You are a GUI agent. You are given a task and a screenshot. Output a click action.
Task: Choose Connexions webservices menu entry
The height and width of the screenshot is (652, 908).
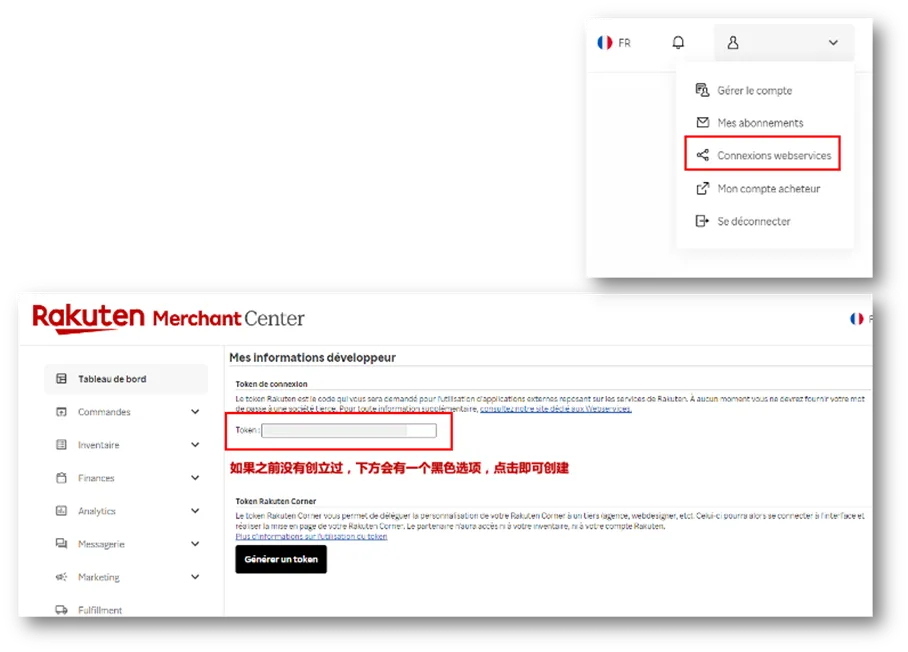(762, 155)
